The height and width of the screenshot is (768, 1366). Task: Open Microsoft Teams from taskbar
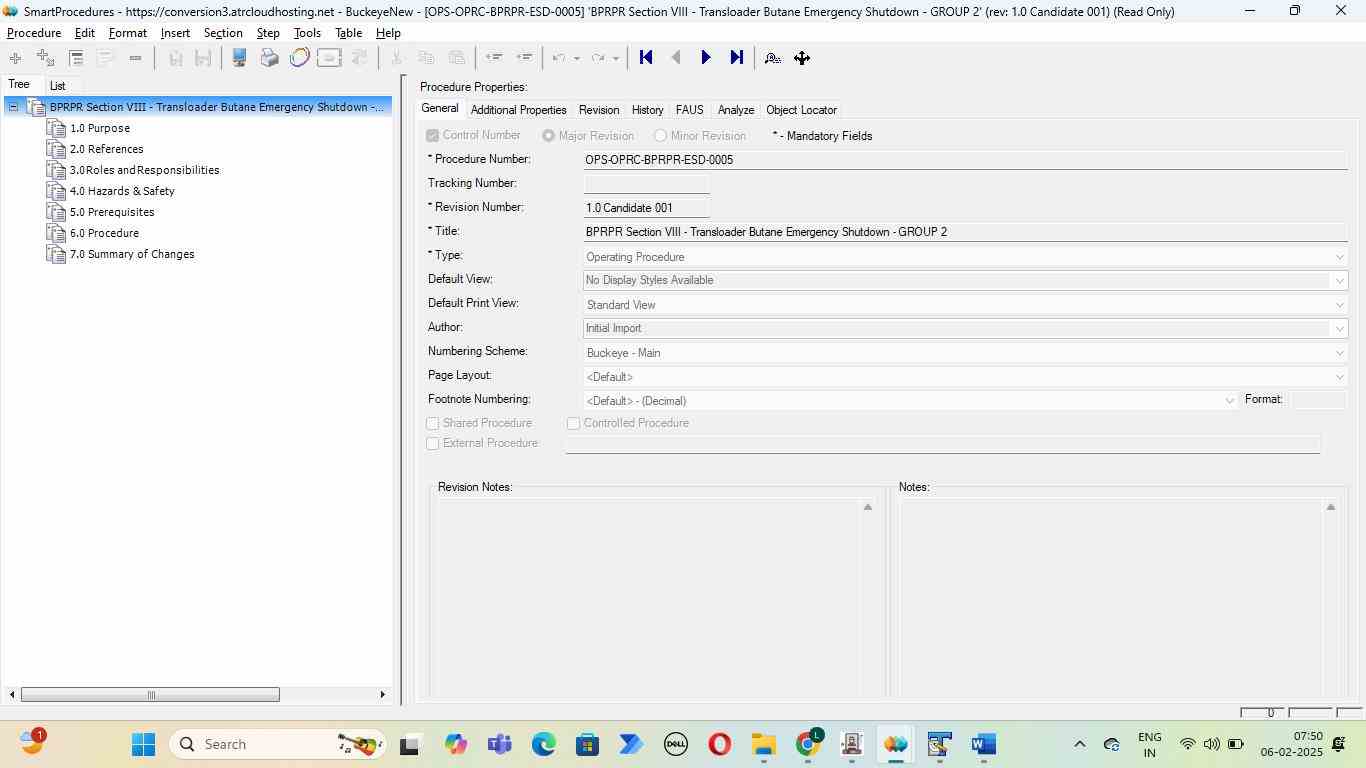(499, 744)
